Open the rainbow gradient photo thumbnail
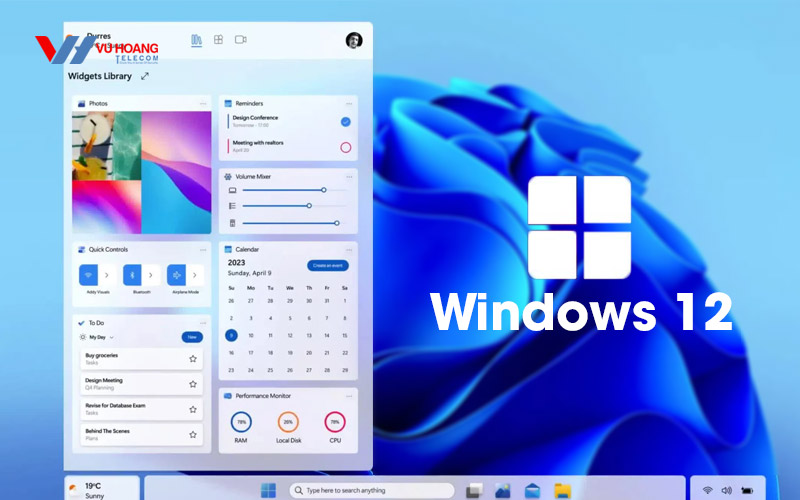800x500 pixels. [x=107, y=207]
